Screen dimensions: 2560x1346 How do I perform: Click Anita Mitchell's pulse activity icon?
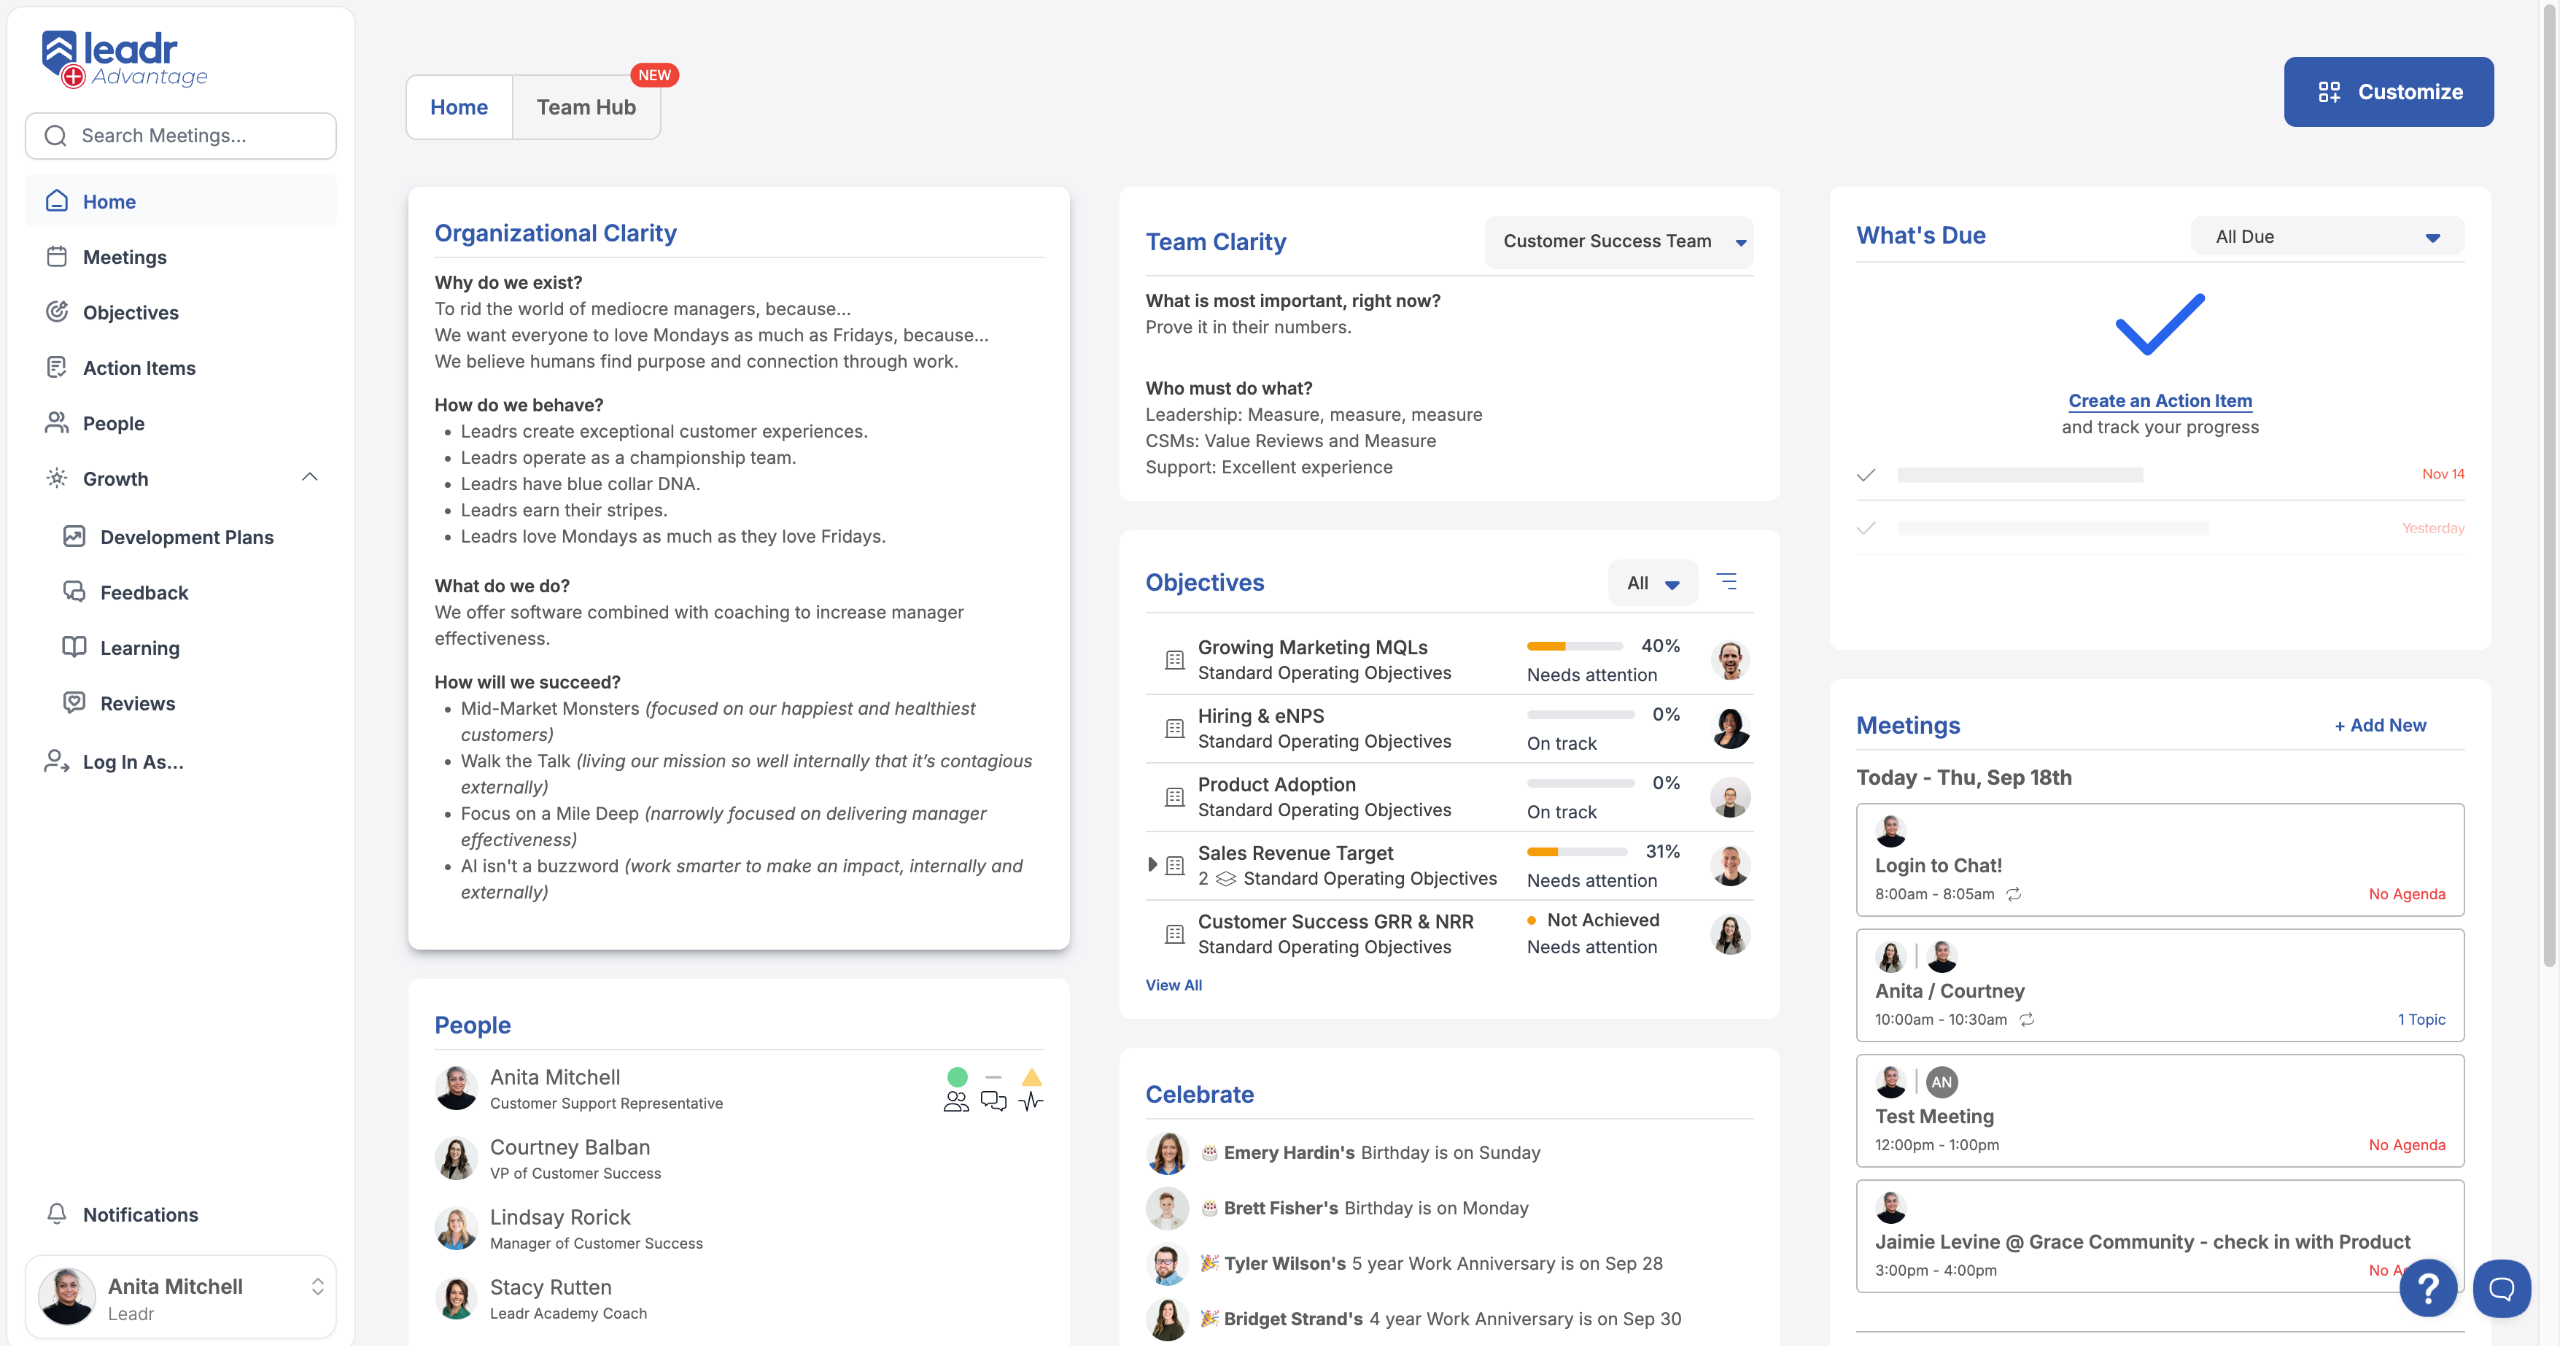(x=1031, y=1101)
